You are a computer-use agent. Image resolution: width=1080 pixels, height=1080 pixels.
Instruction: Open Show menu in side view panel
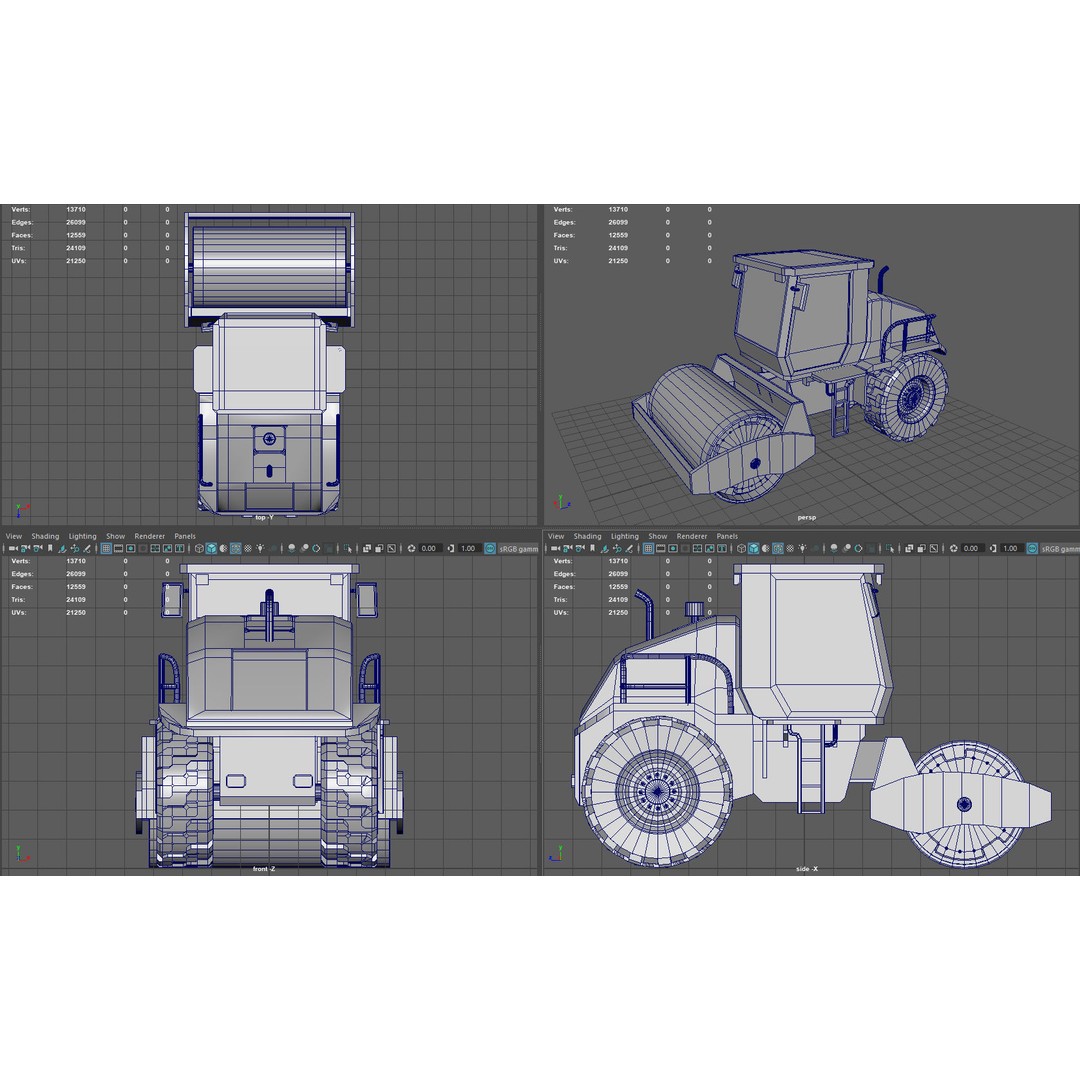click(x=658, y=536)
